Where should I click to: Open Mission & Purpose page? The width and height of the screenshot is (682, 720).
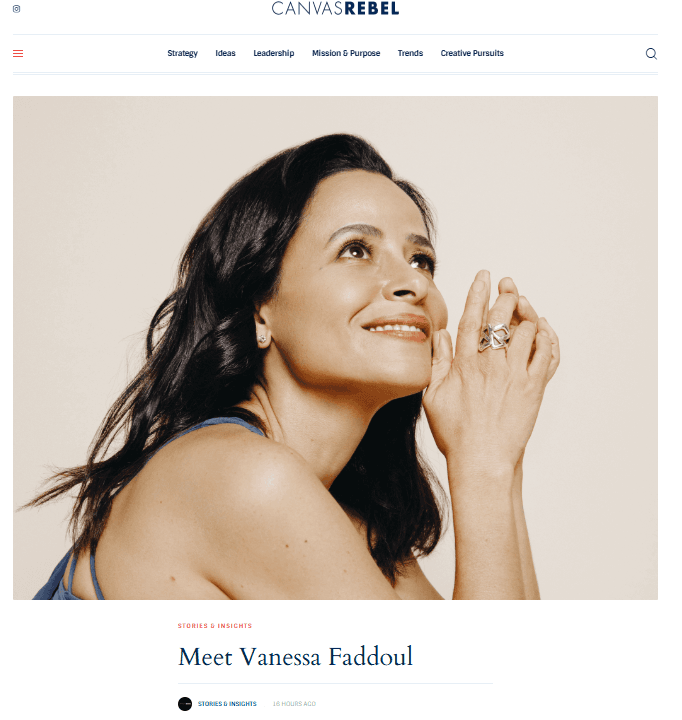pos(346,53)
